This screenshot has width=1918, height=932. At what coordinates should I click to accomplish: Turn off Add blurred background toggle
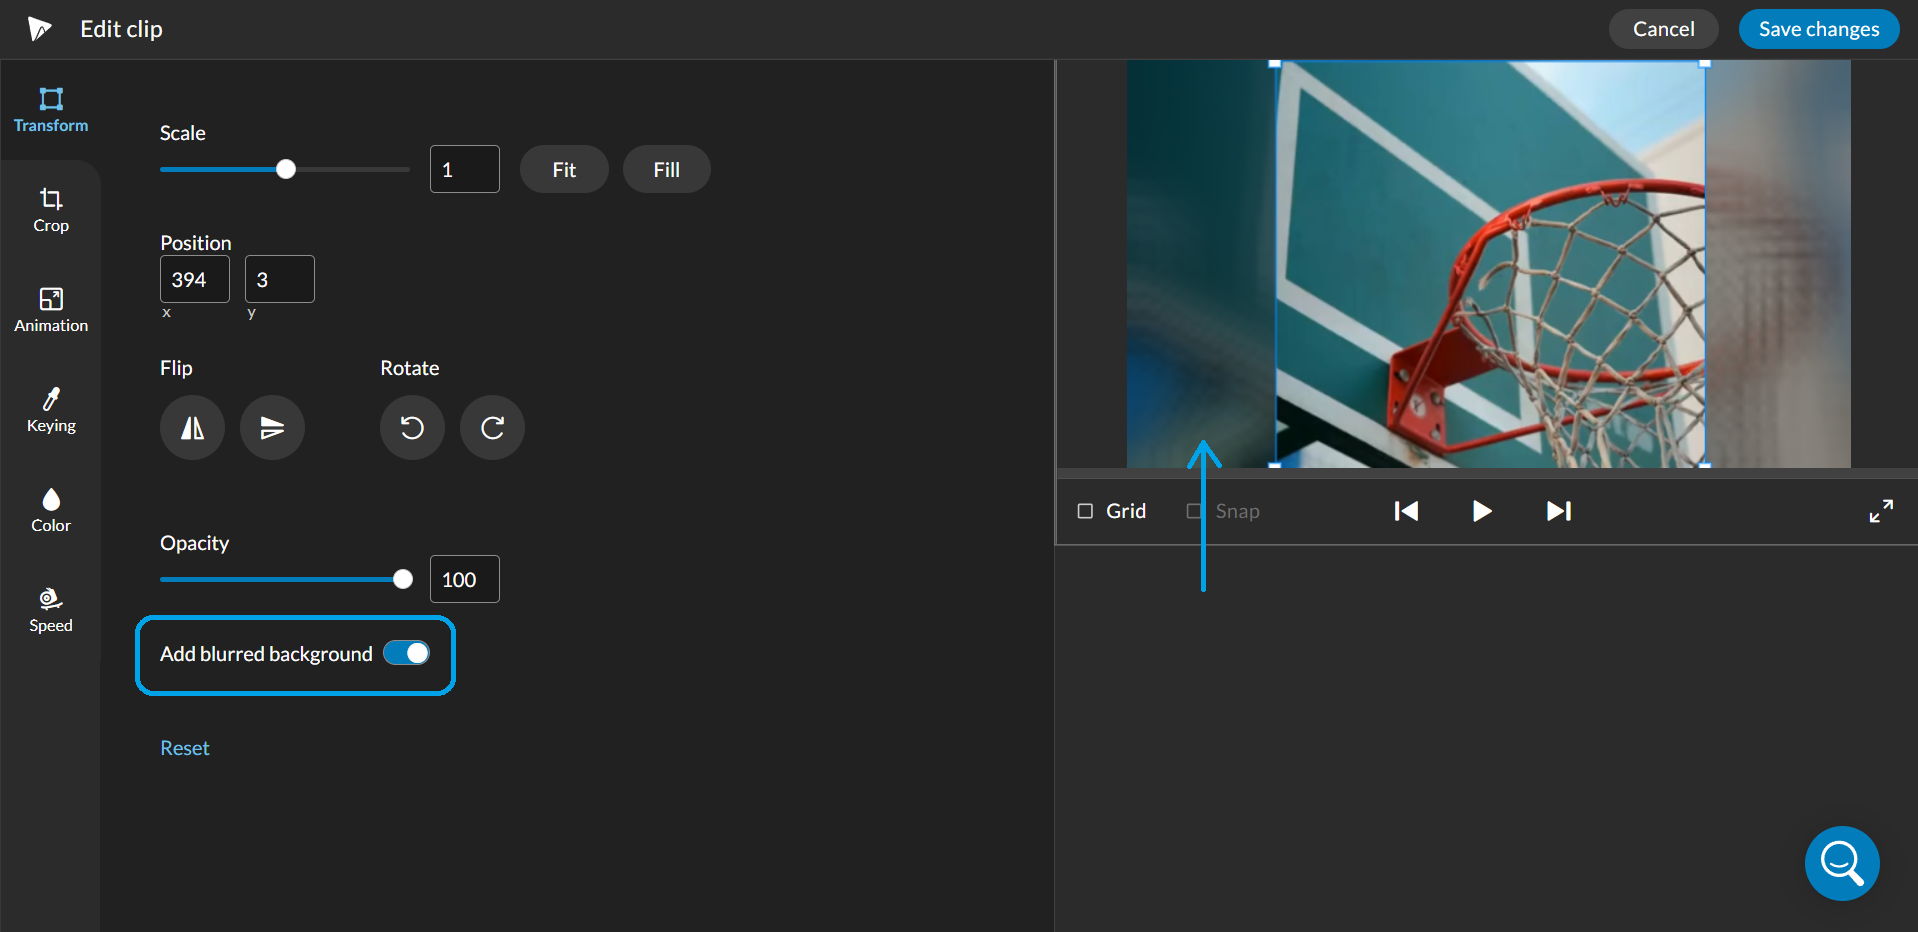click(x=407, y=653)
